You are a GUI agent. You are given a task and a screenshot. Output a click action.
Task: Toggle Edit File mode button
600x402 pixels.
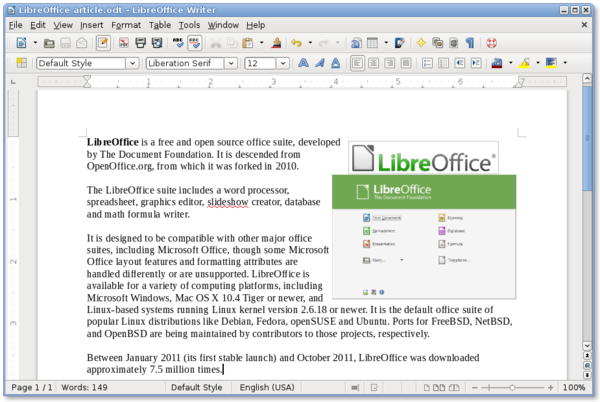[103, 43]
